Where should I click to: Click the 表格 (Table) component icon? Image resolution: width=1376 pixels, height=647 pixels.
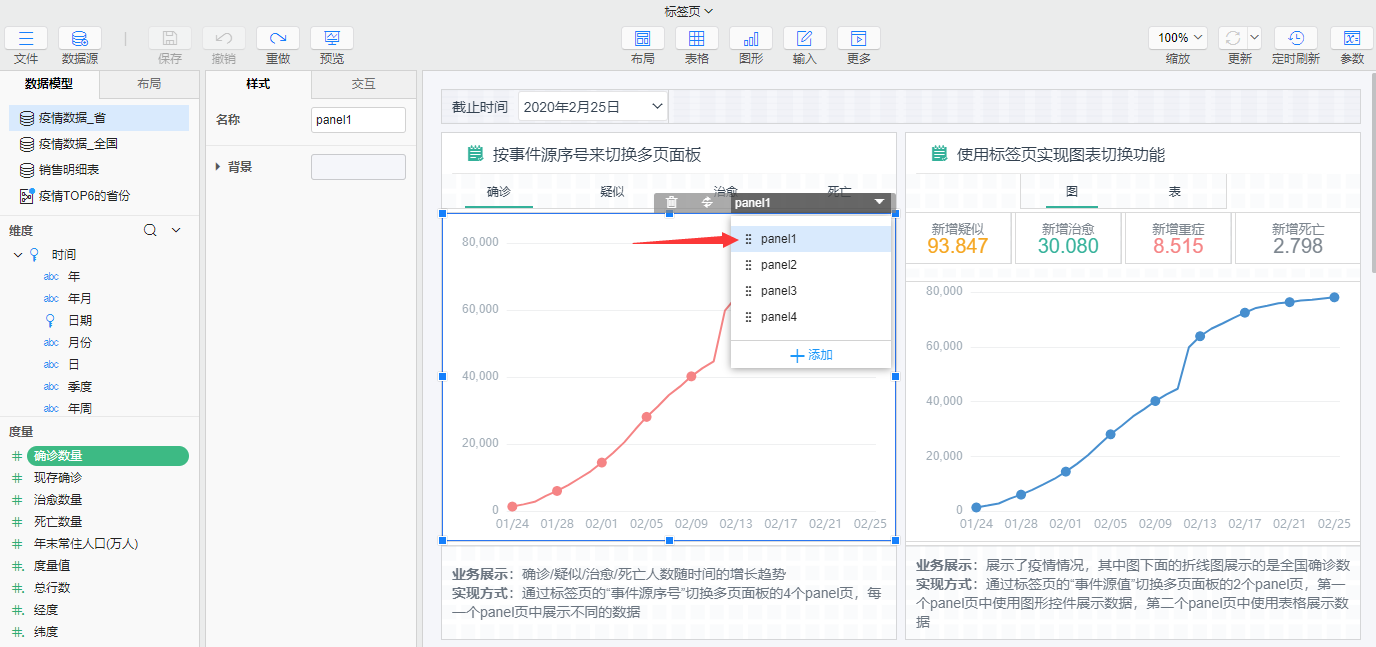pyautogui.click(x=697, y=39)
